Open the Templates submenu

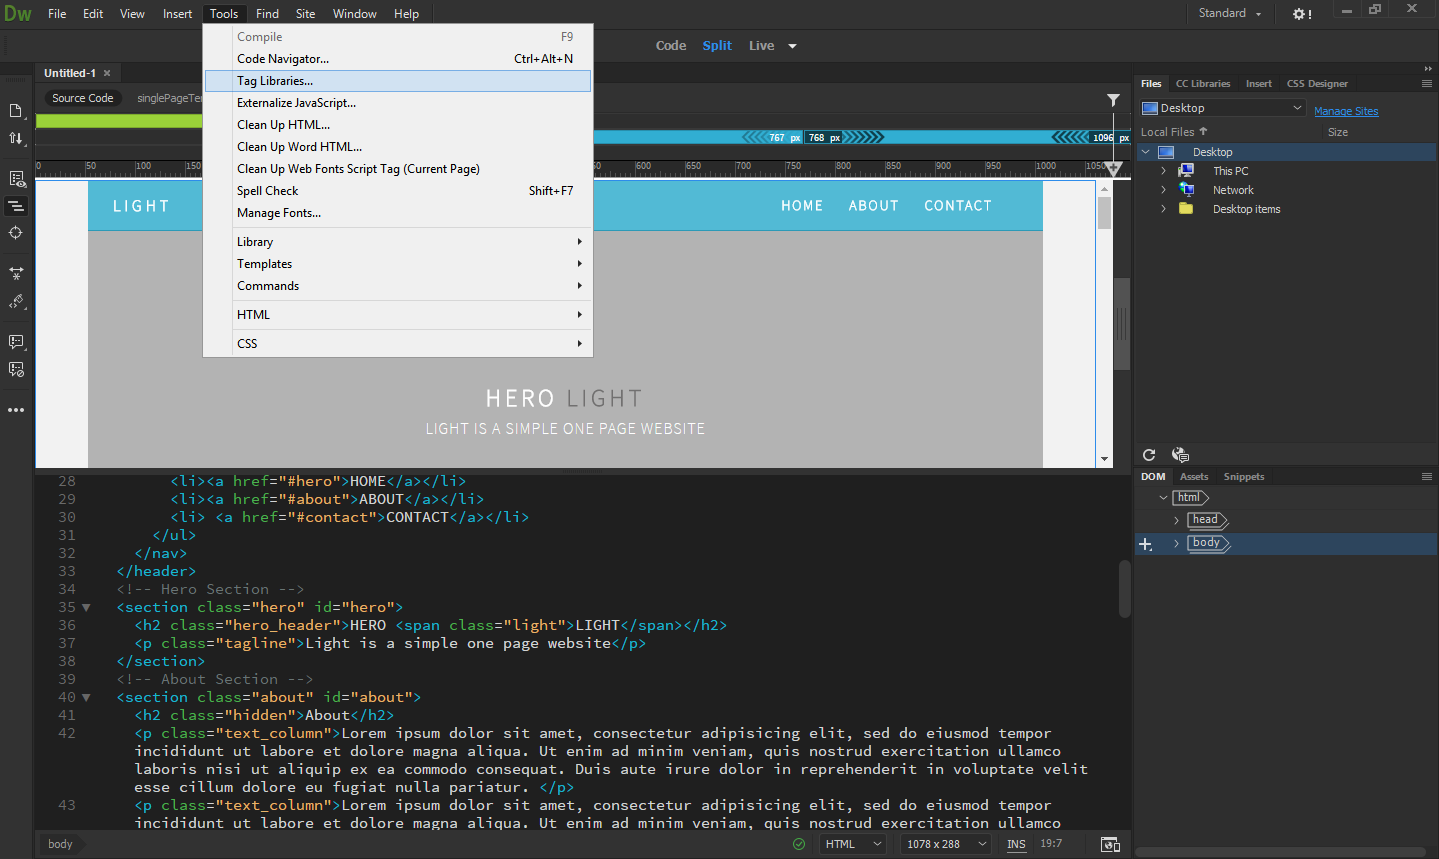click(398, 264)
